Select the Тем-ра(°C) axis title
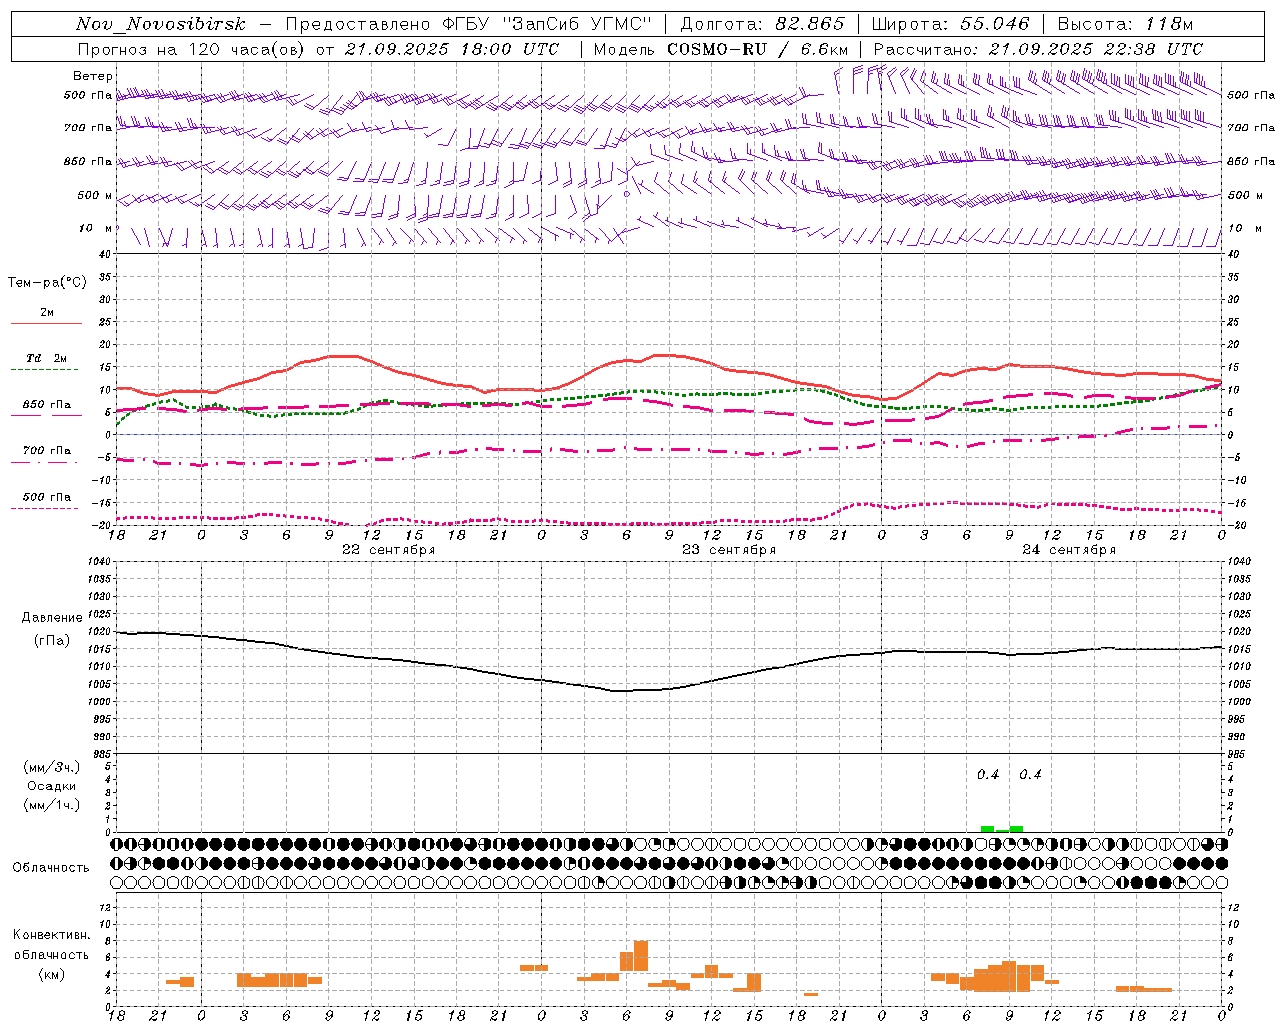1280x1024 pixels. point(47,282)
